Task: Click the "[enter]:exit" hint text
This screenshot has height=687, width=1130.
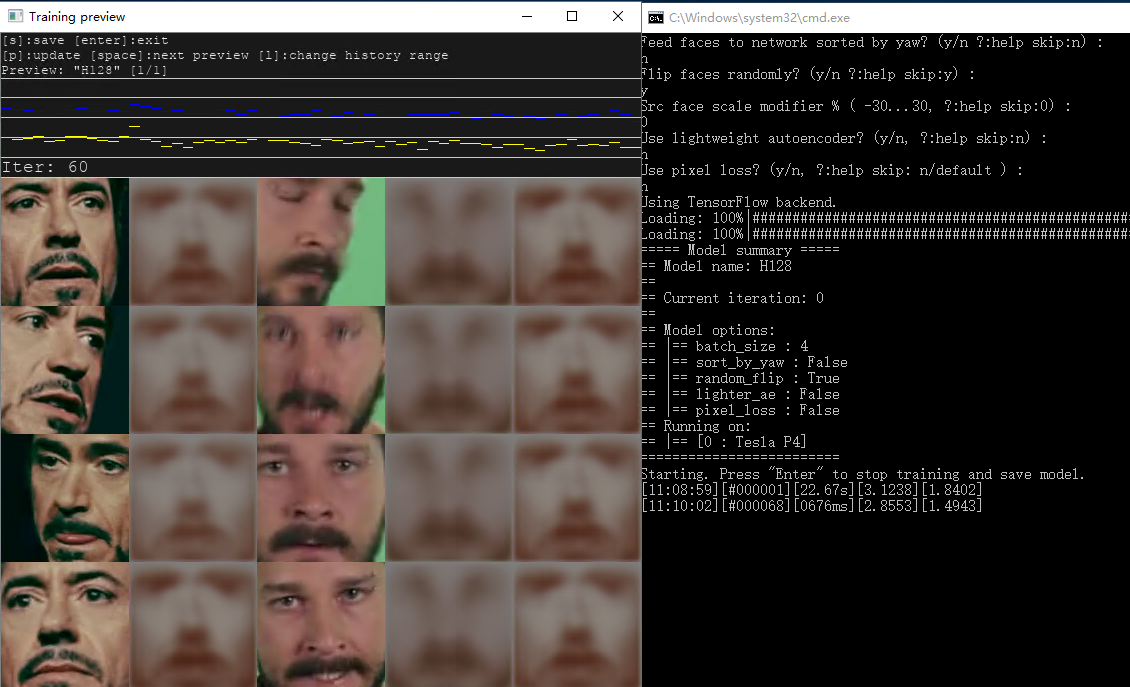Action: pyautogui.click(x=121, y=40)
